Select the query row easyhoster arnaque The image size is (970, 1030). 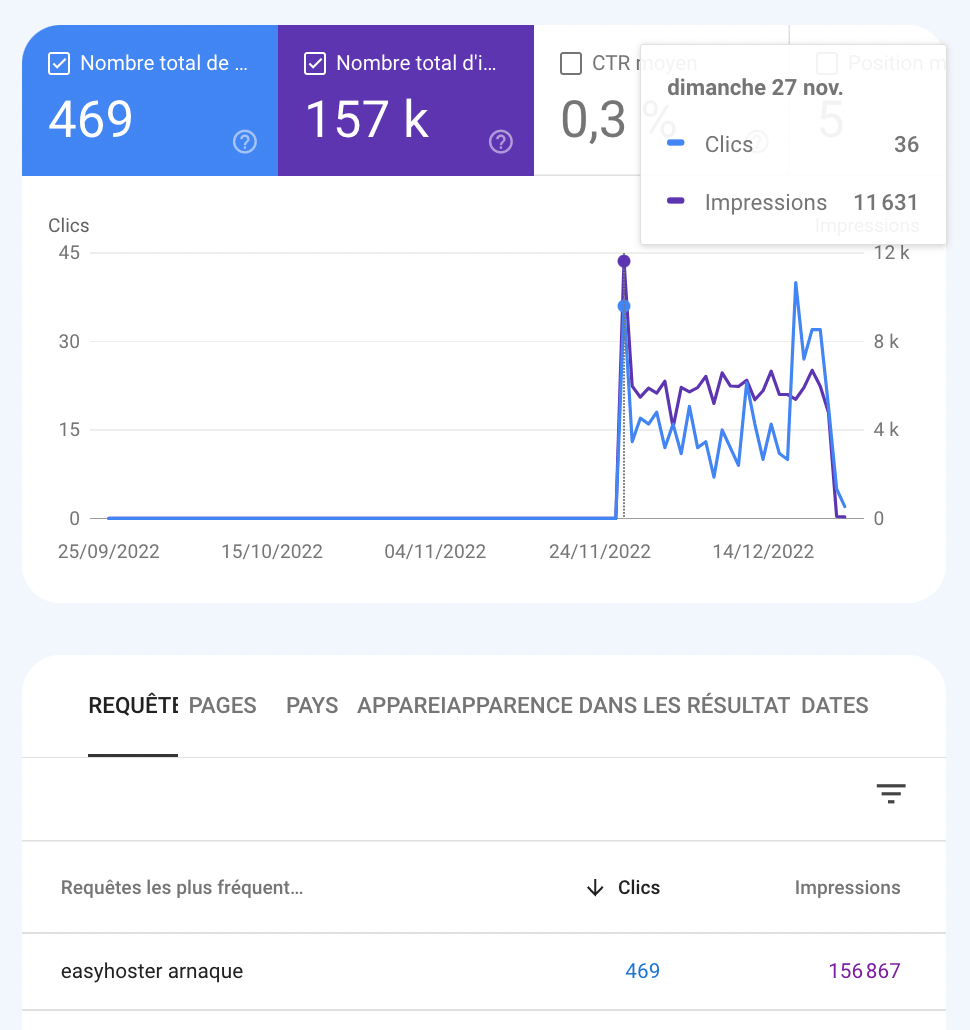[152, 971]
